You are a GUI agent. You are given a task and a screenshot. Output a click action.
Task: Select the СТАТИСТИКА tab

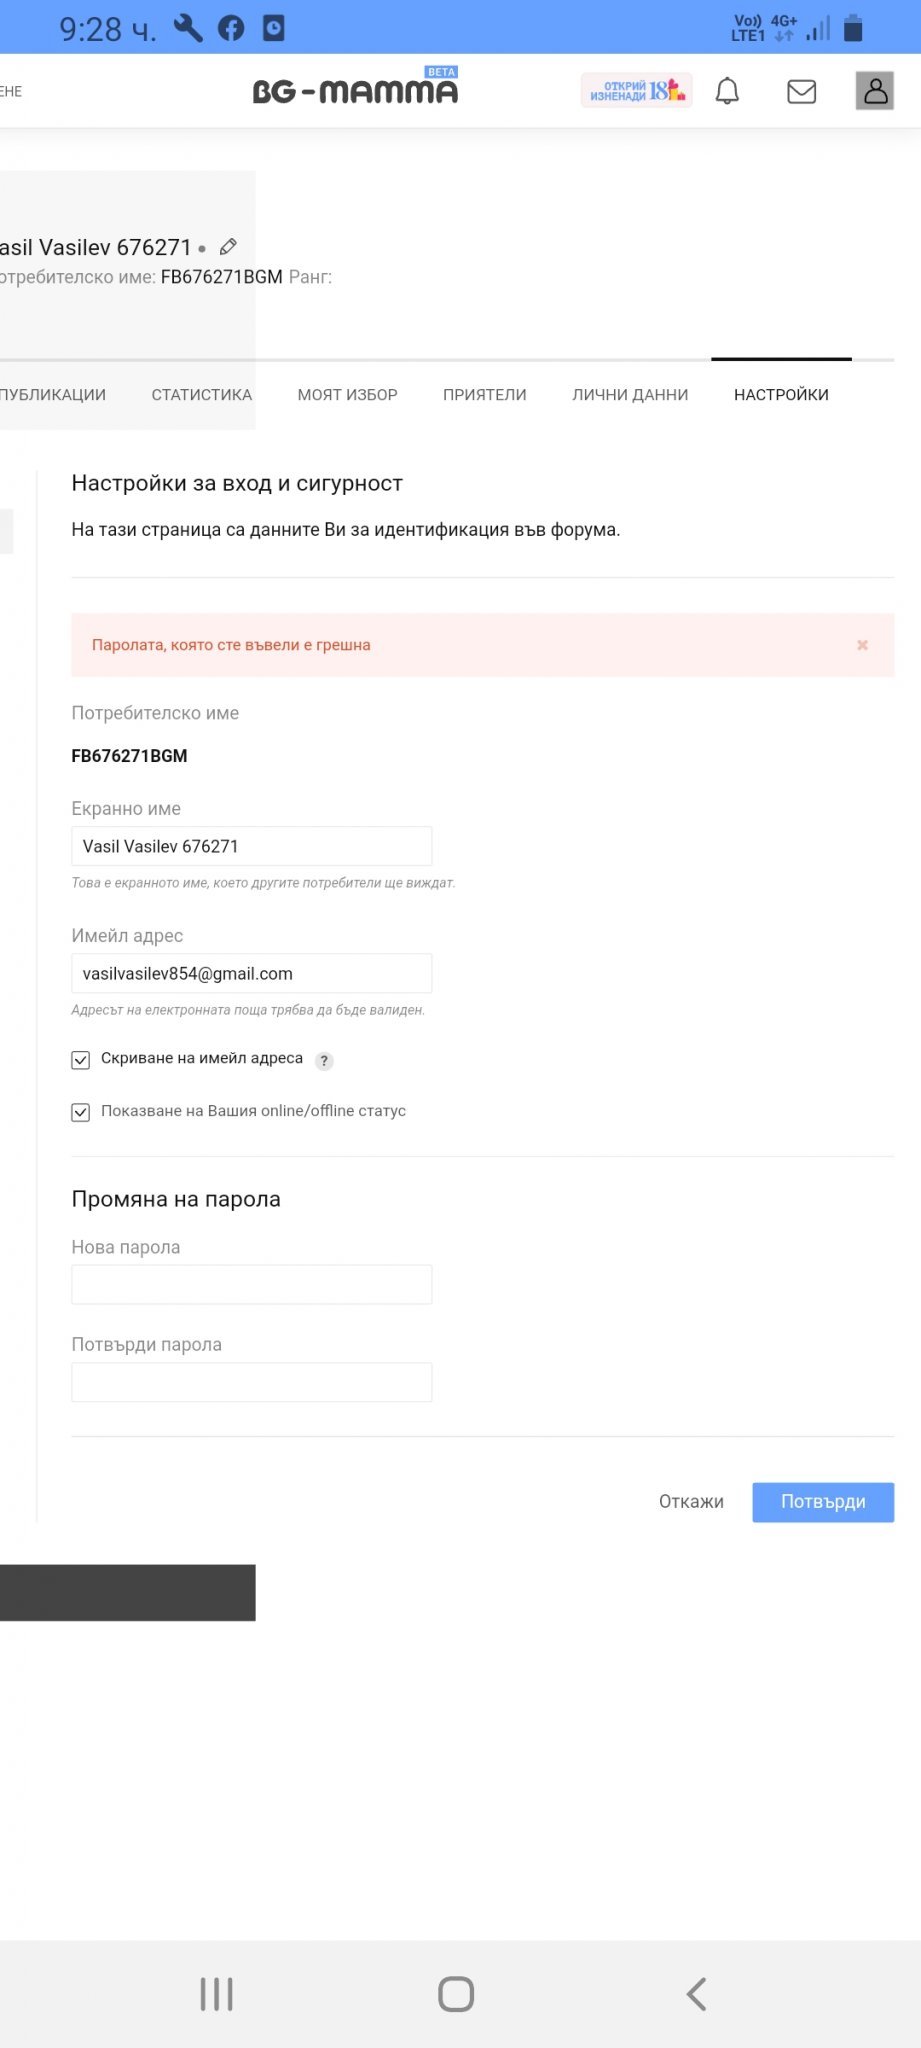tap(201, 395)
